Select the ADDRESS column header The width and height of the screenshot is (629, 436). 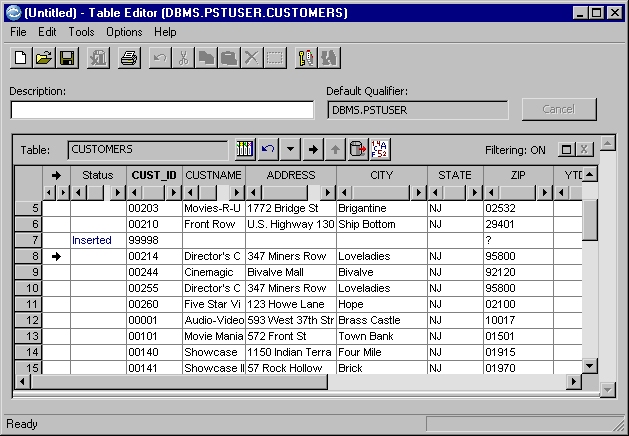point(291,175)
